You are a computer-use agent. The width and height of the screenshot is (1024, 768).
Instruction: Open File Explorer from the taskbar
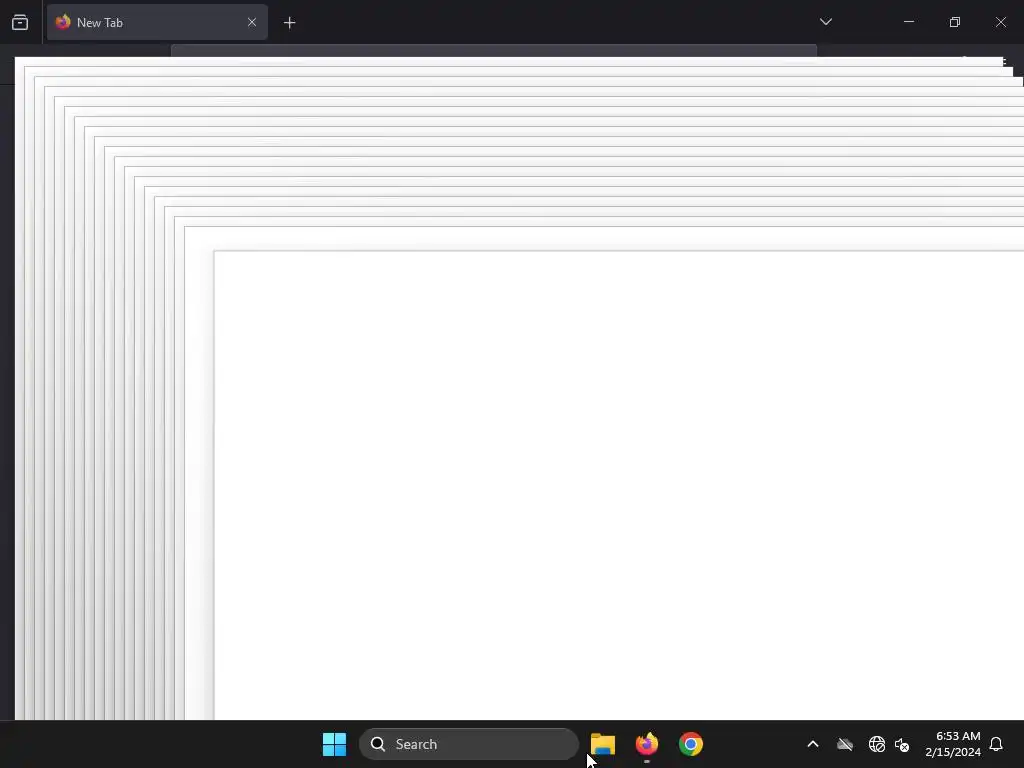(x=603, y=744)
